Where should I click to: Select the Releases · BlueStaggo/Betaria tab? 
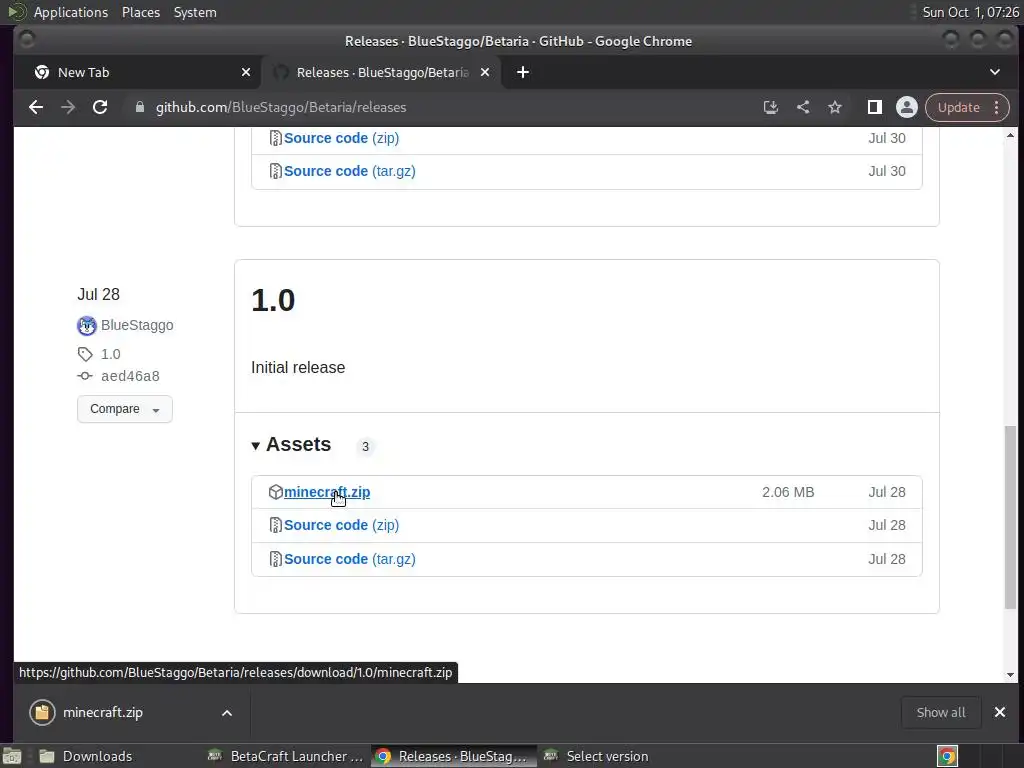pos(382,72)
